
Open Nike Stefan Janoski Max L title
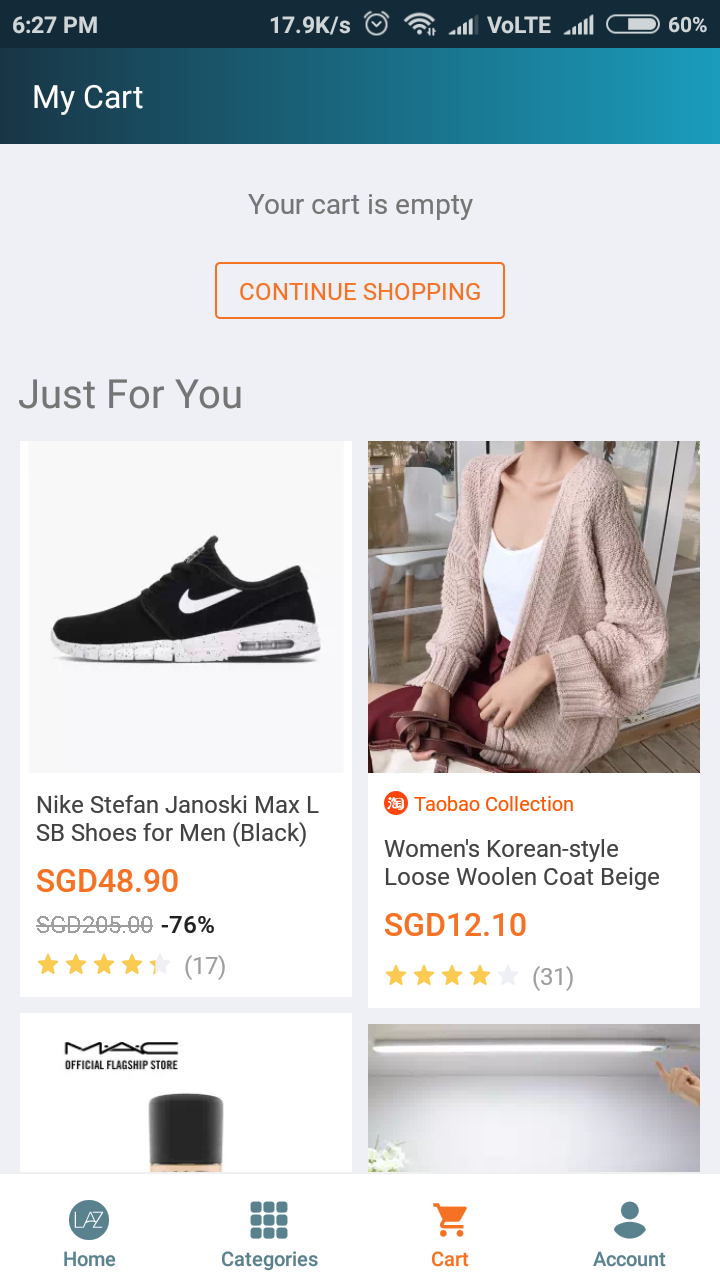pos(178,819)
